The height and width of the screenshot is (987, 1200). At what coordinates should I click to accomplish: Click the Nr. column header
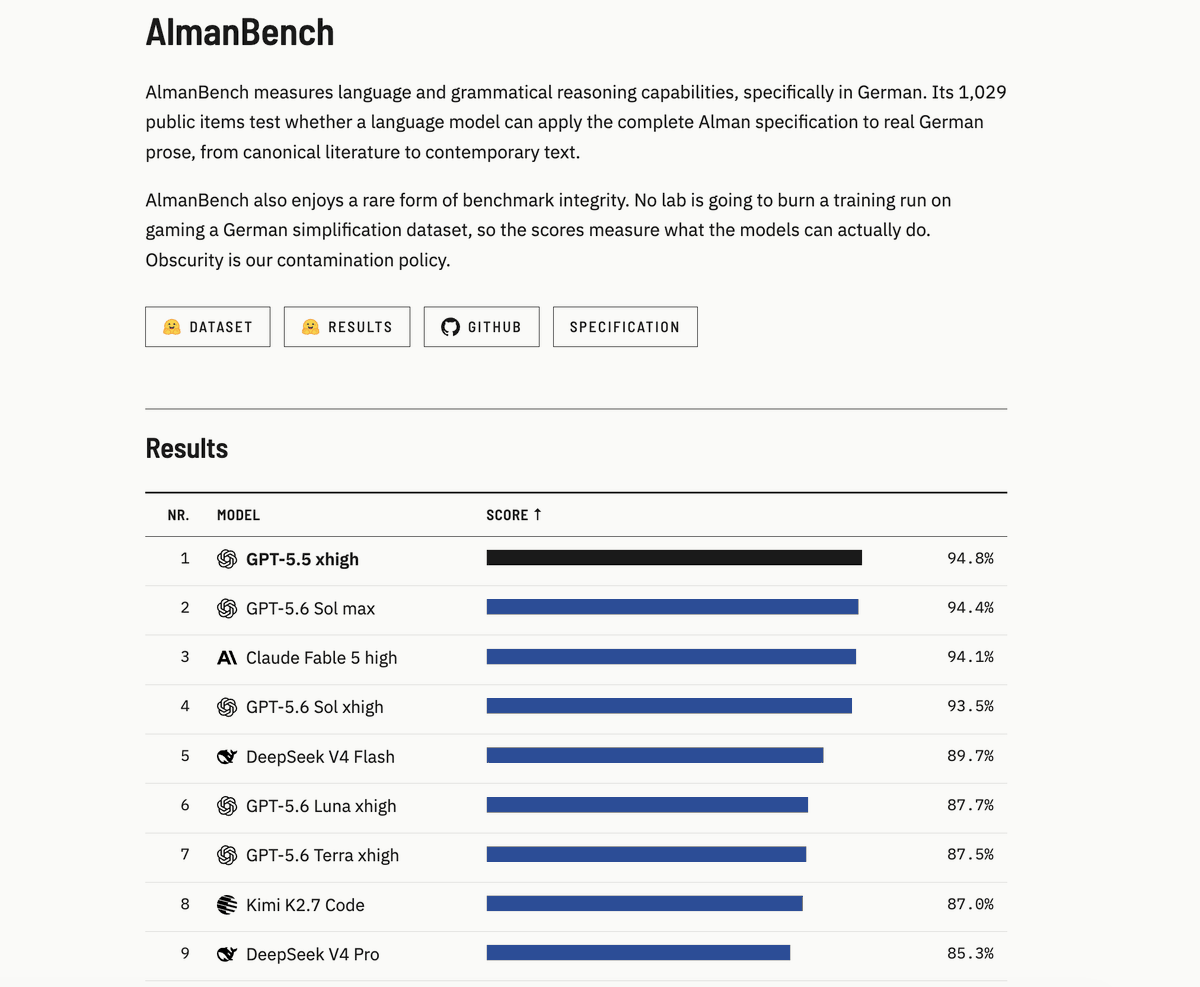point(179,515)
